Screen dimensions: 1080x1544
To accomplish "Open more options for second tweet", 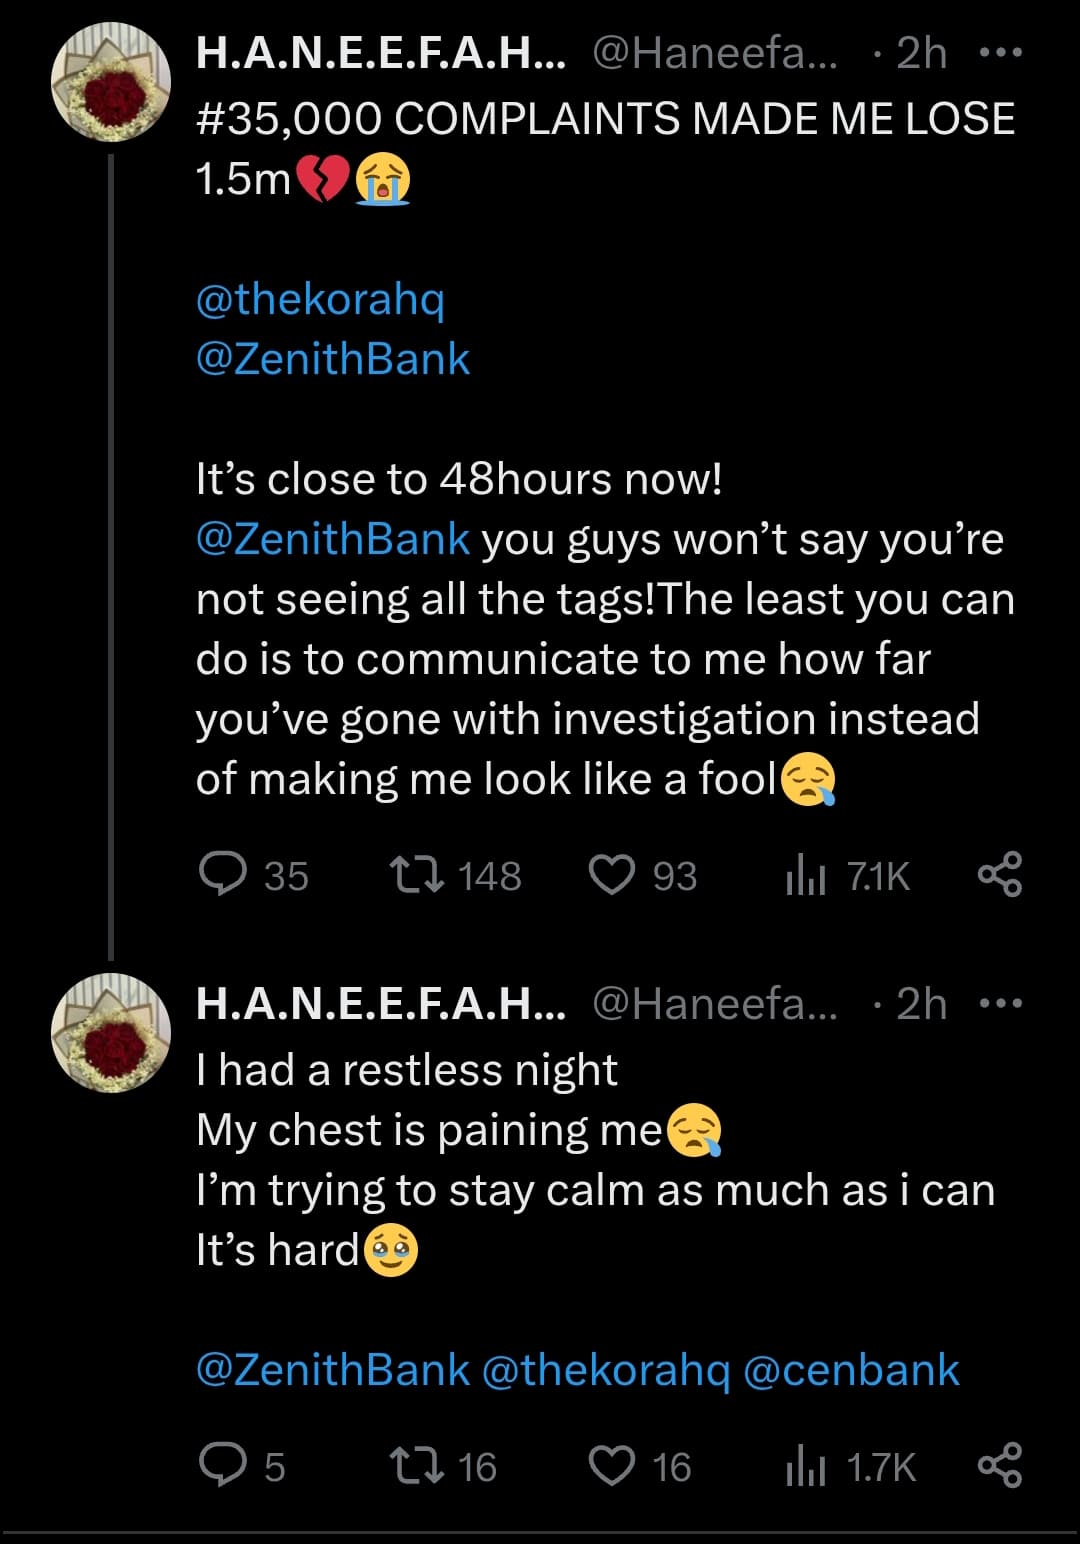I will coord(1001,1004).
